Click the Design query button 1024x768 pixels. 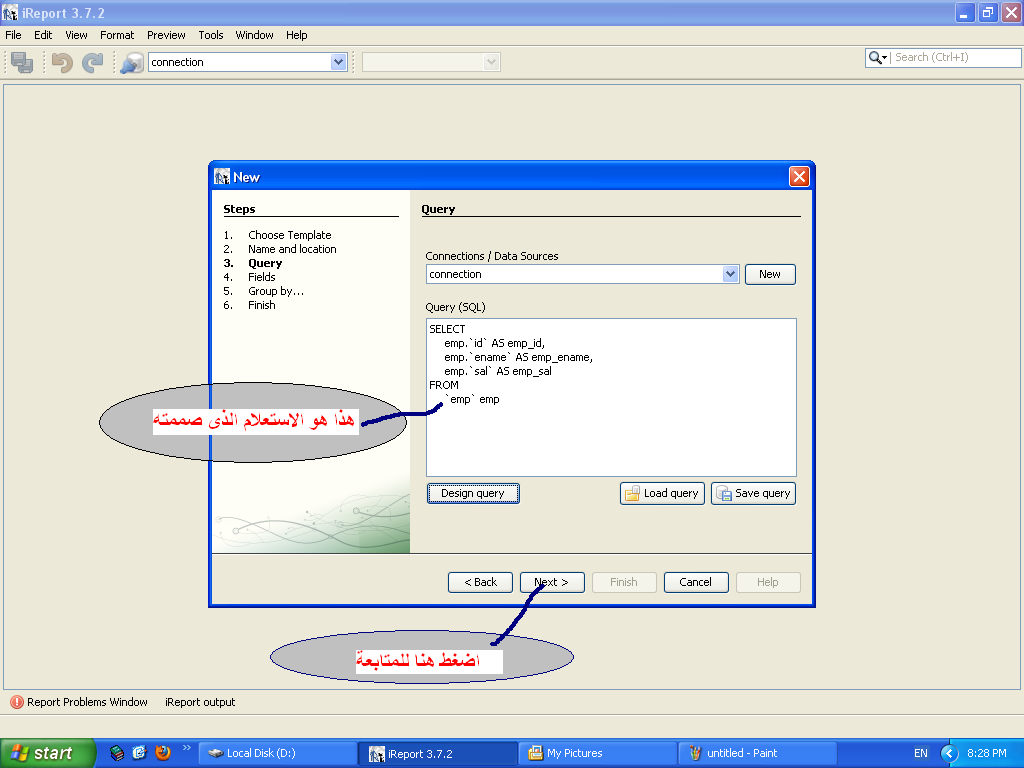coord(473,494)
